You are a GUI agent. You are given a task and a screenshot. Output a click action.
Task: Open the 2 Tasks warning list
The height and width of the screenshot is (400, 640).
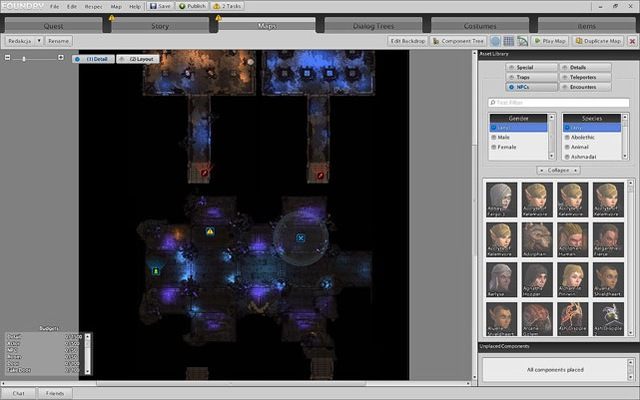228,6
